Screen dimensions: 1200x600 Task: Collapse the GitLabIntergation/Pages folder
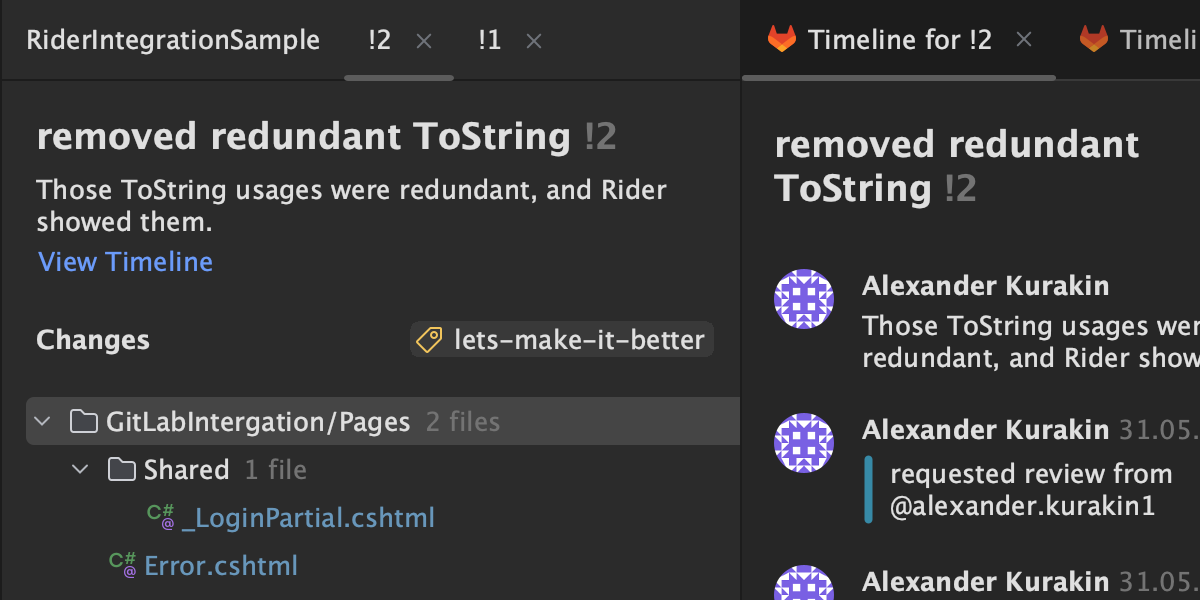pyautogui.click(x=42, y=422)
